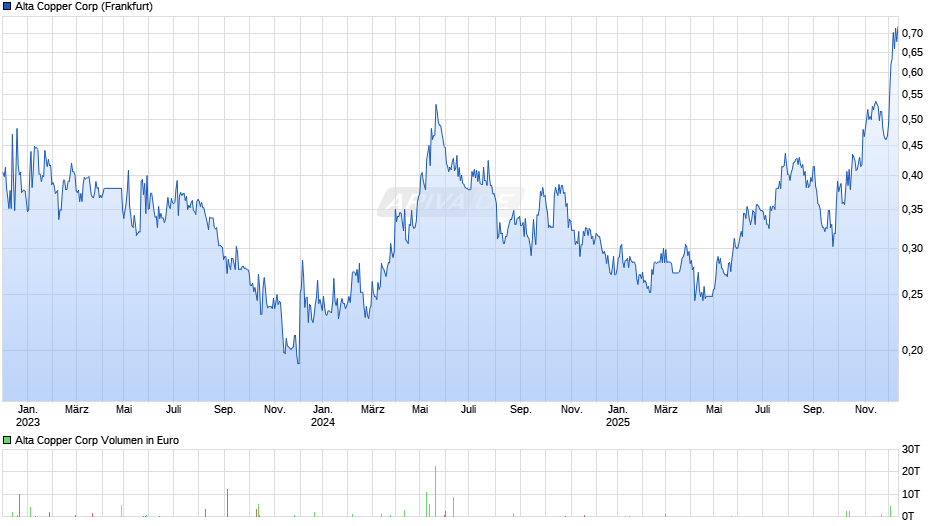Click the last 'Nov.' axis label on the right
The height and width of the screenshot is (526, 940).
[865, 410]
